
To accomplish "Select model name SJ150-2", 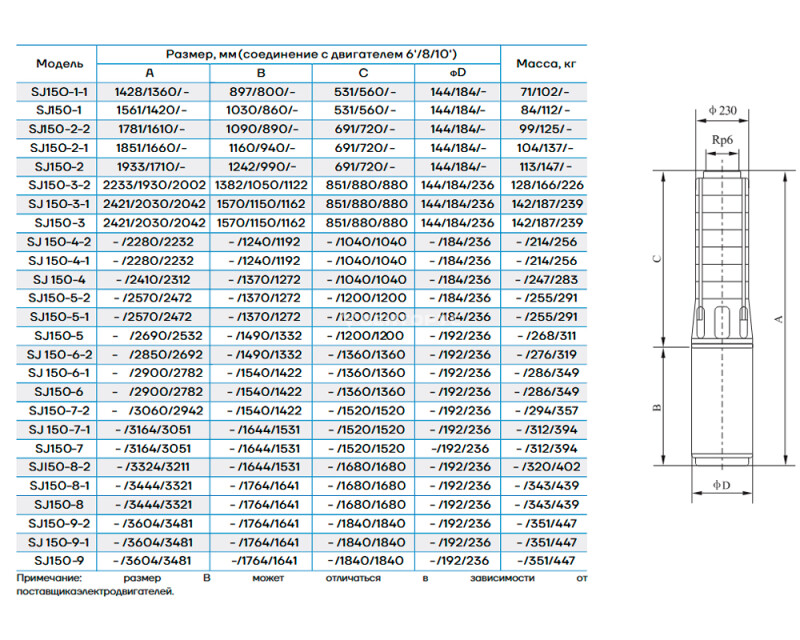I will tap(59, 167).
